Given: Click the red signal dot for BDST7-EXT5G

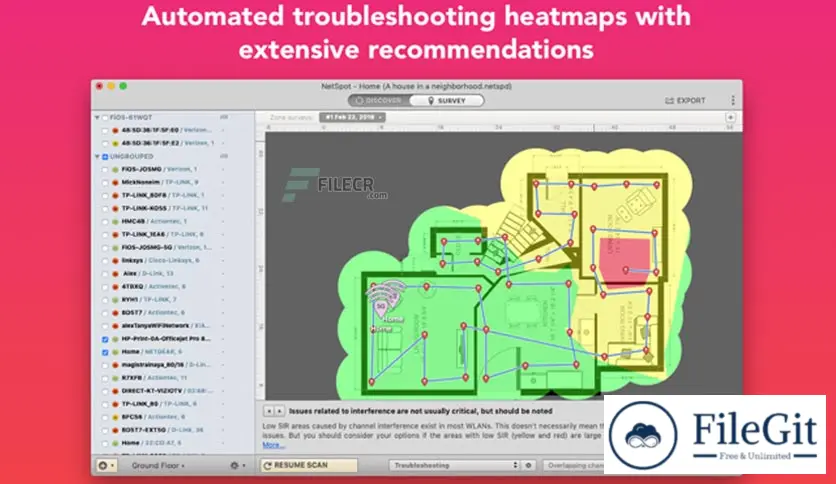Looking at the screenshot, I should click(x=115, y=430).
